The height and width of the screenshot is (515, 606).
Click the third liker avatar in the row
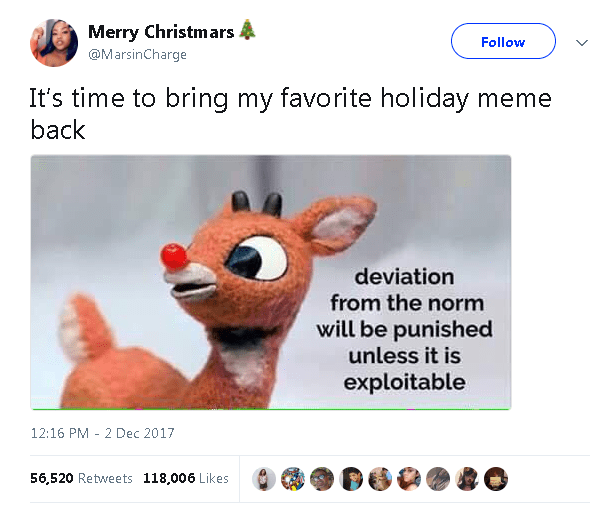coord(322,479)
